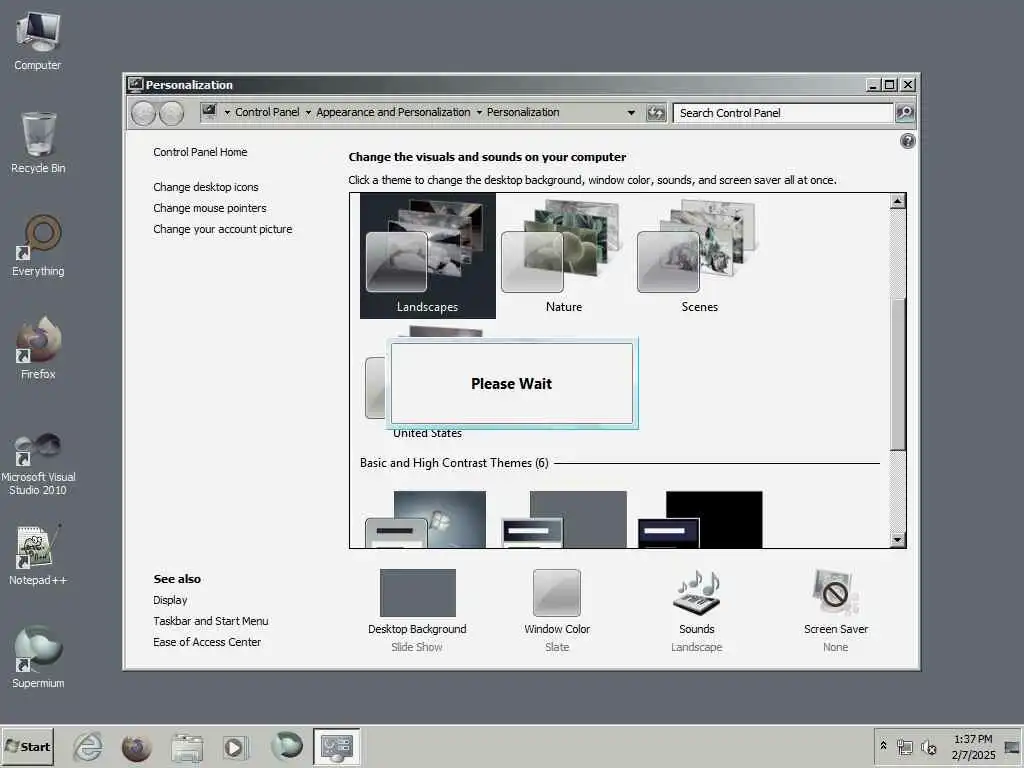Click the volume tray icon
The image size is (1024, 768).
928,746
